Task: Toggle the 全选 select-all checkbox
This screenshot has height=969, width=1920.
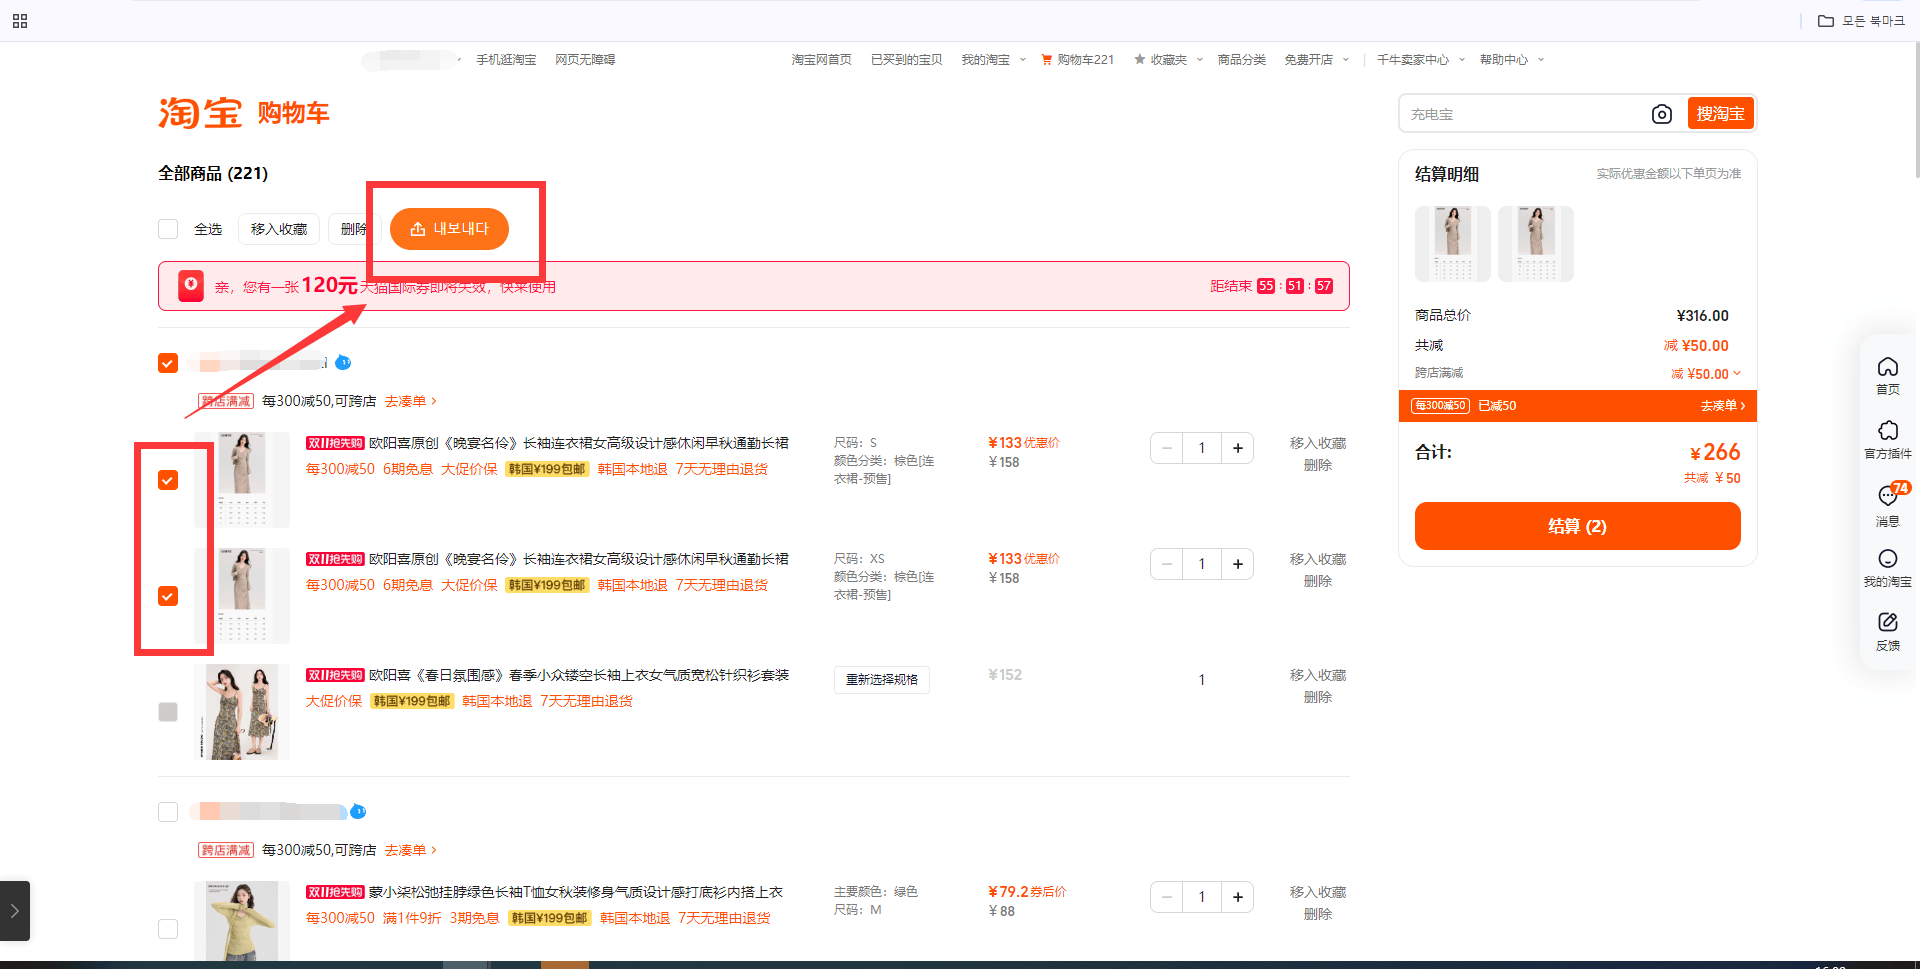Action: [x=168, y=229]
